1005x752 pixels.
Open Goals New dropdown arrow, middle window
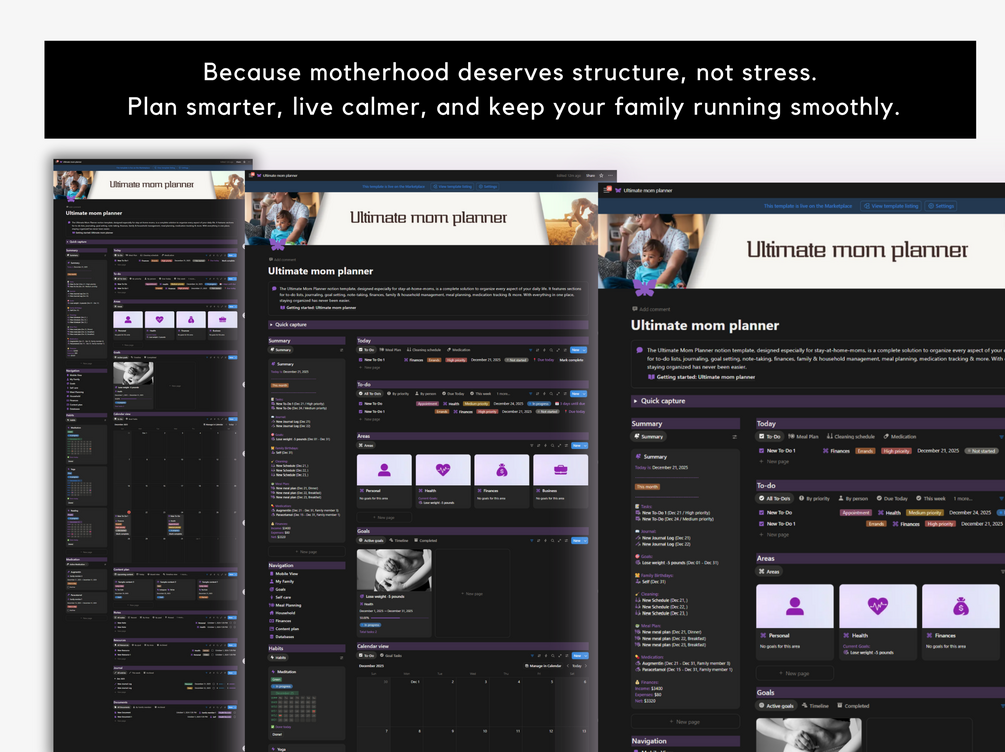pos(585,540)
